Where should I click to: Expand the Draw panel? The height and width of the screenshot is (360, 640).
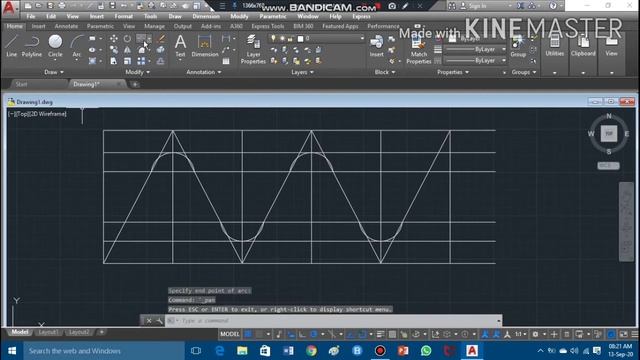click(x=53, y=72)
